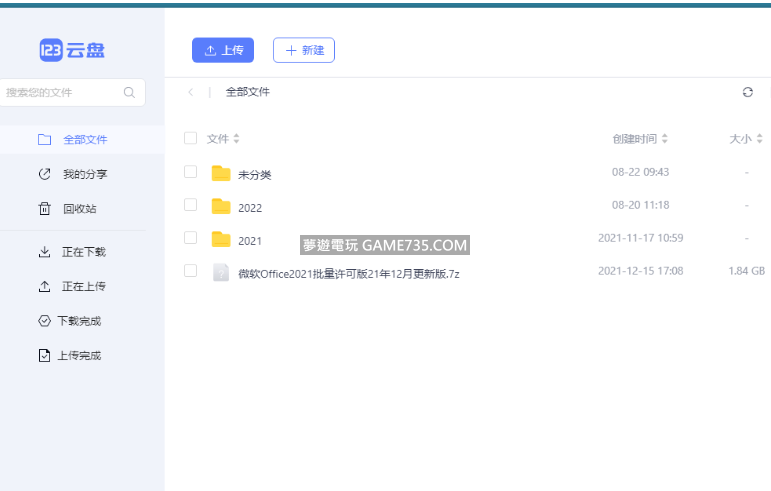
Task: Click the search magnifier icon
Action: [129, 93]
